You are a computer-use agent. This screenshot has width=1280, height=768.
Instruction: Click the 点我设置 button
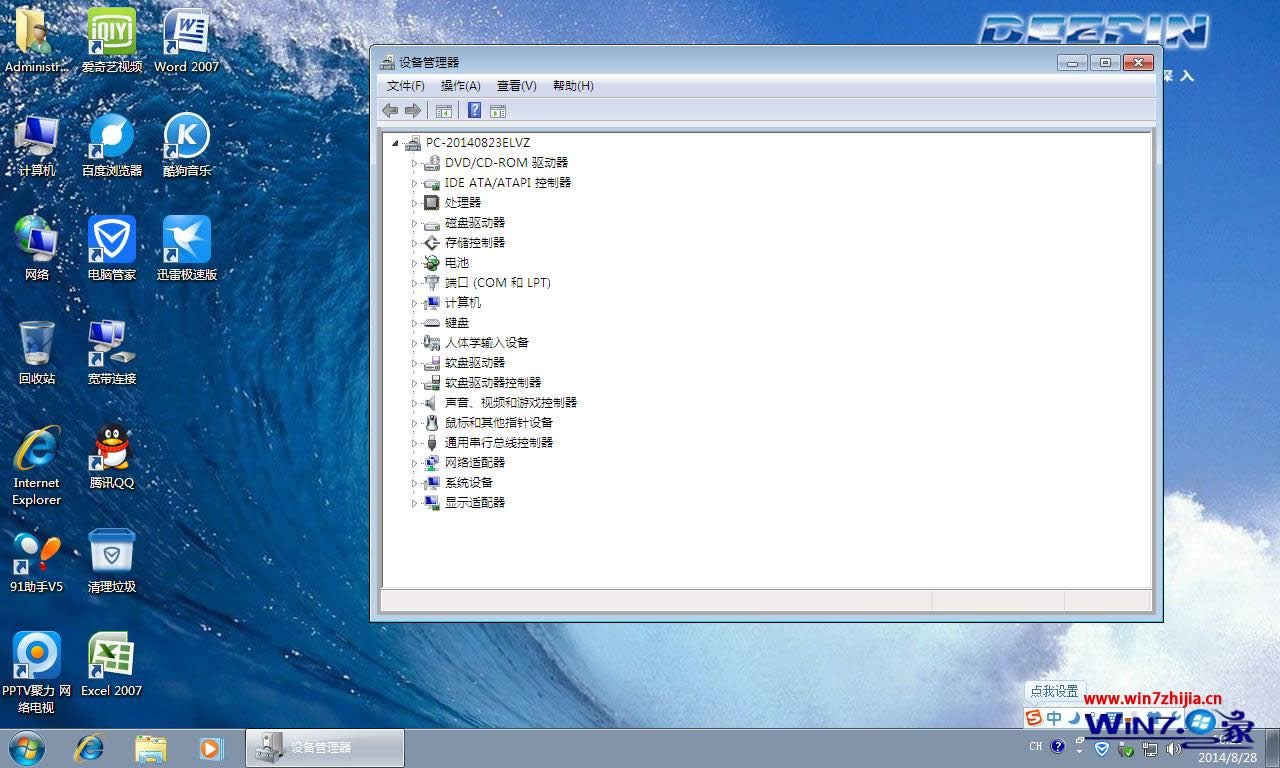(x=1054, y=690)
